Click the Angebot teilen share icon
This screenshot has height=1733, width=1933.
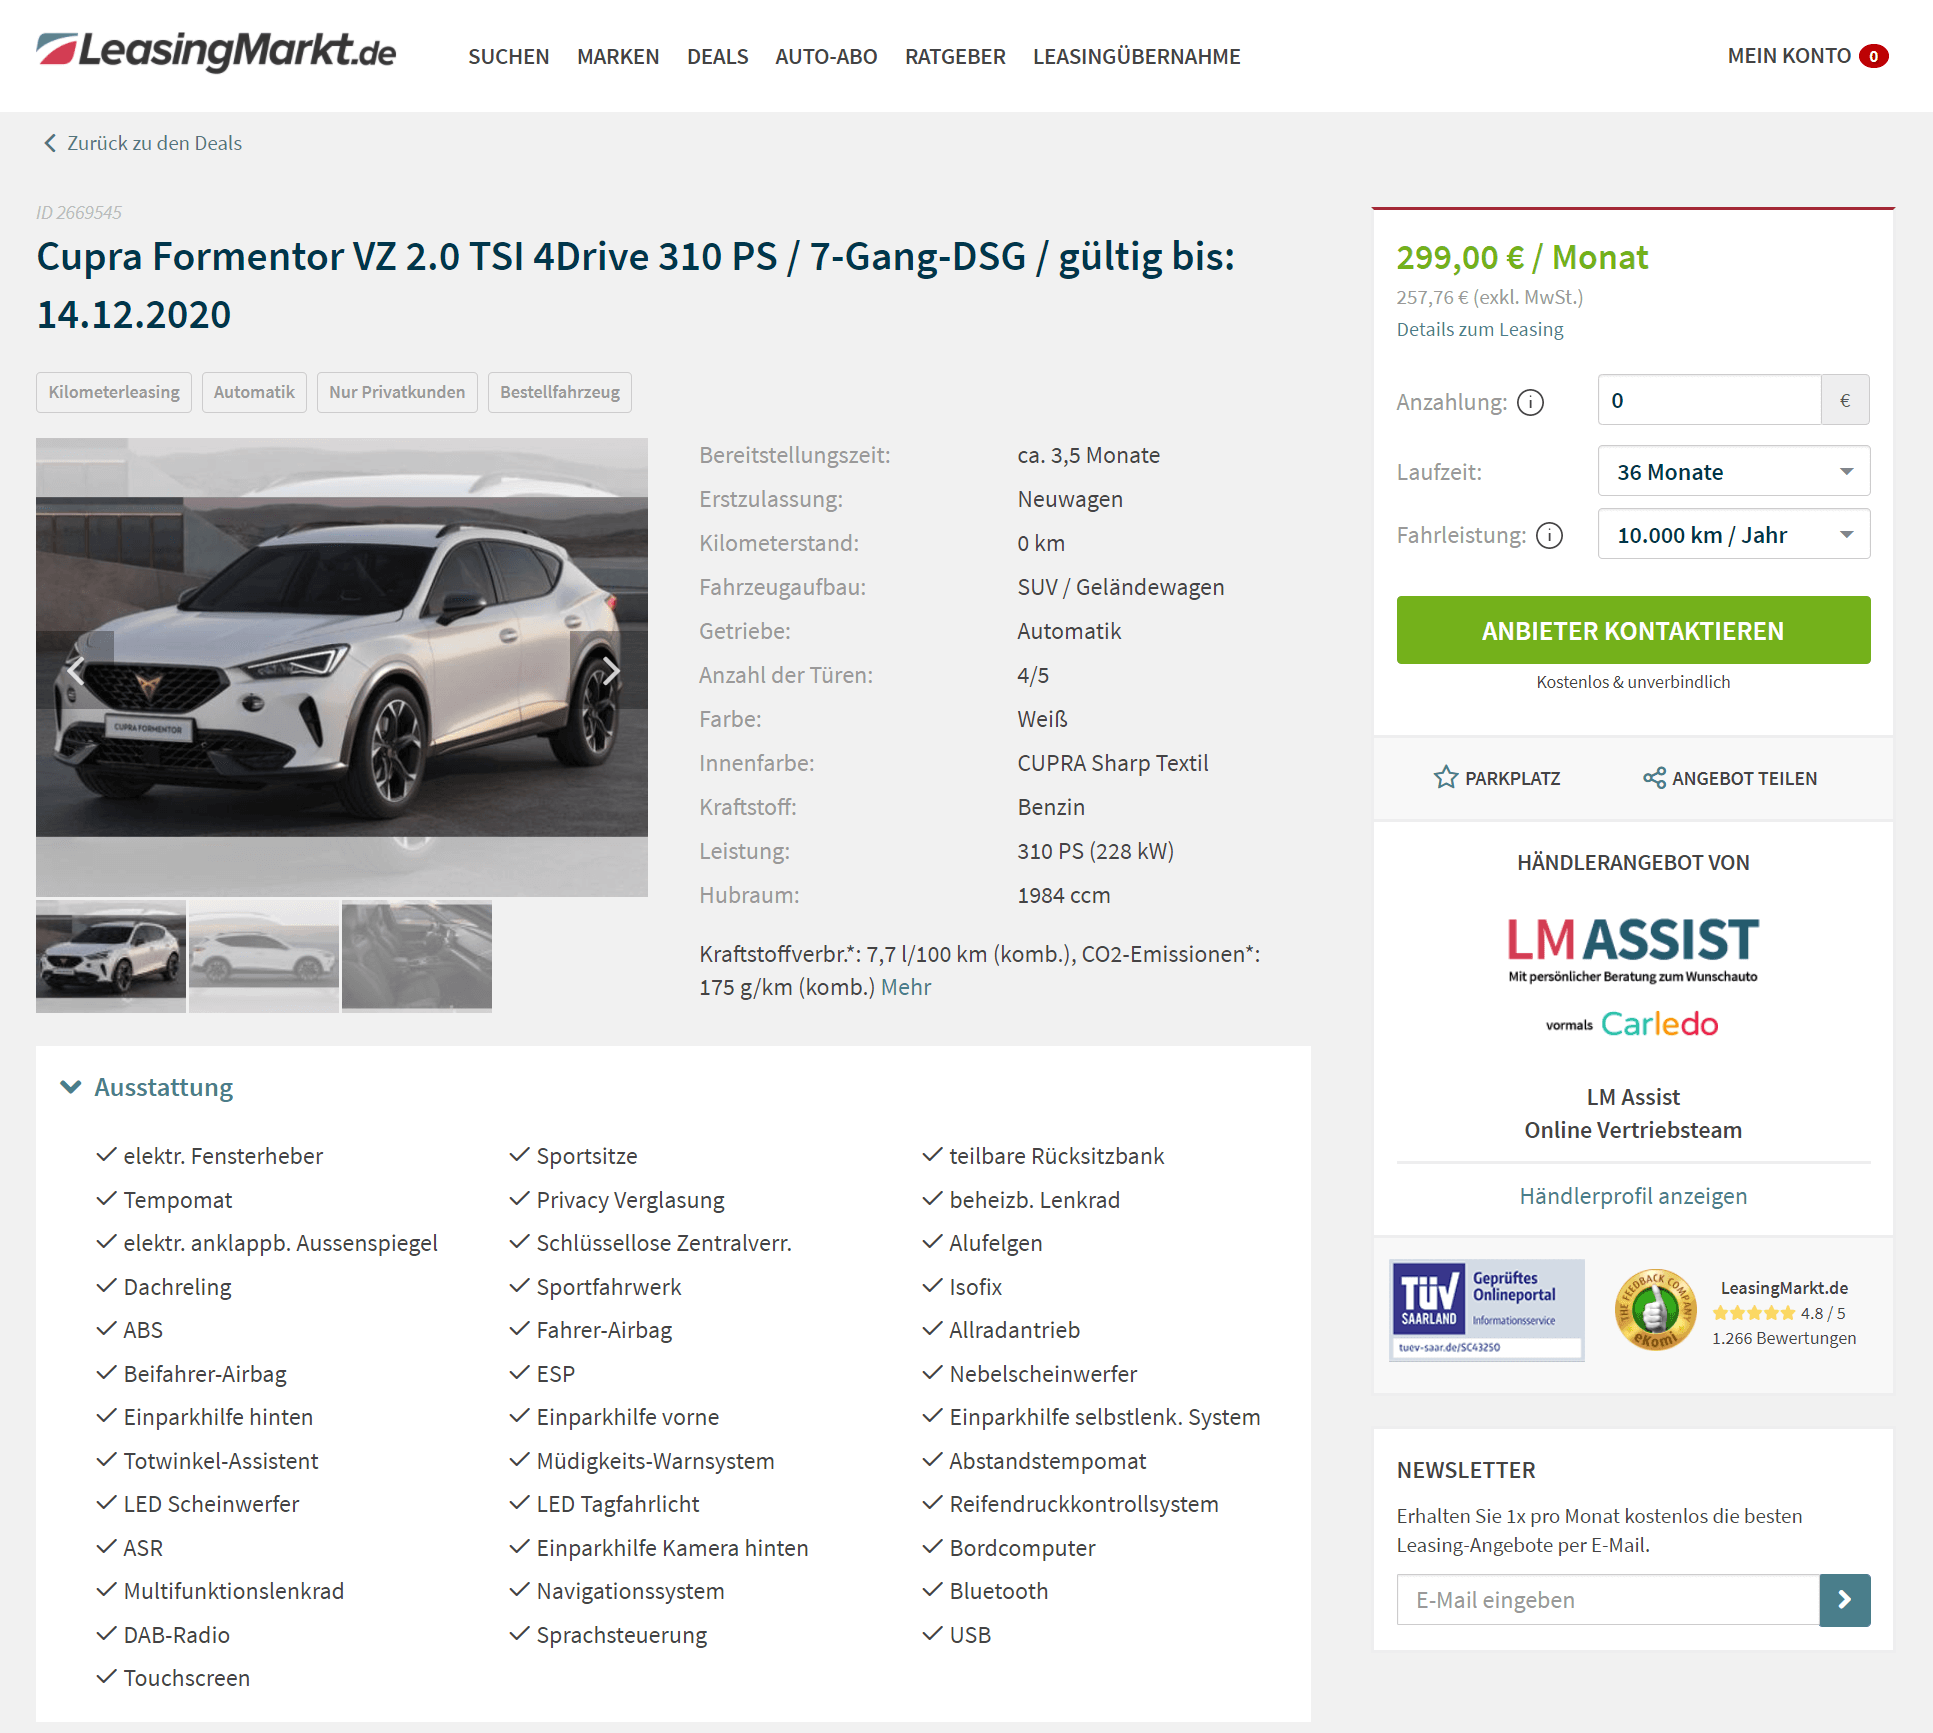[1654, 778]
